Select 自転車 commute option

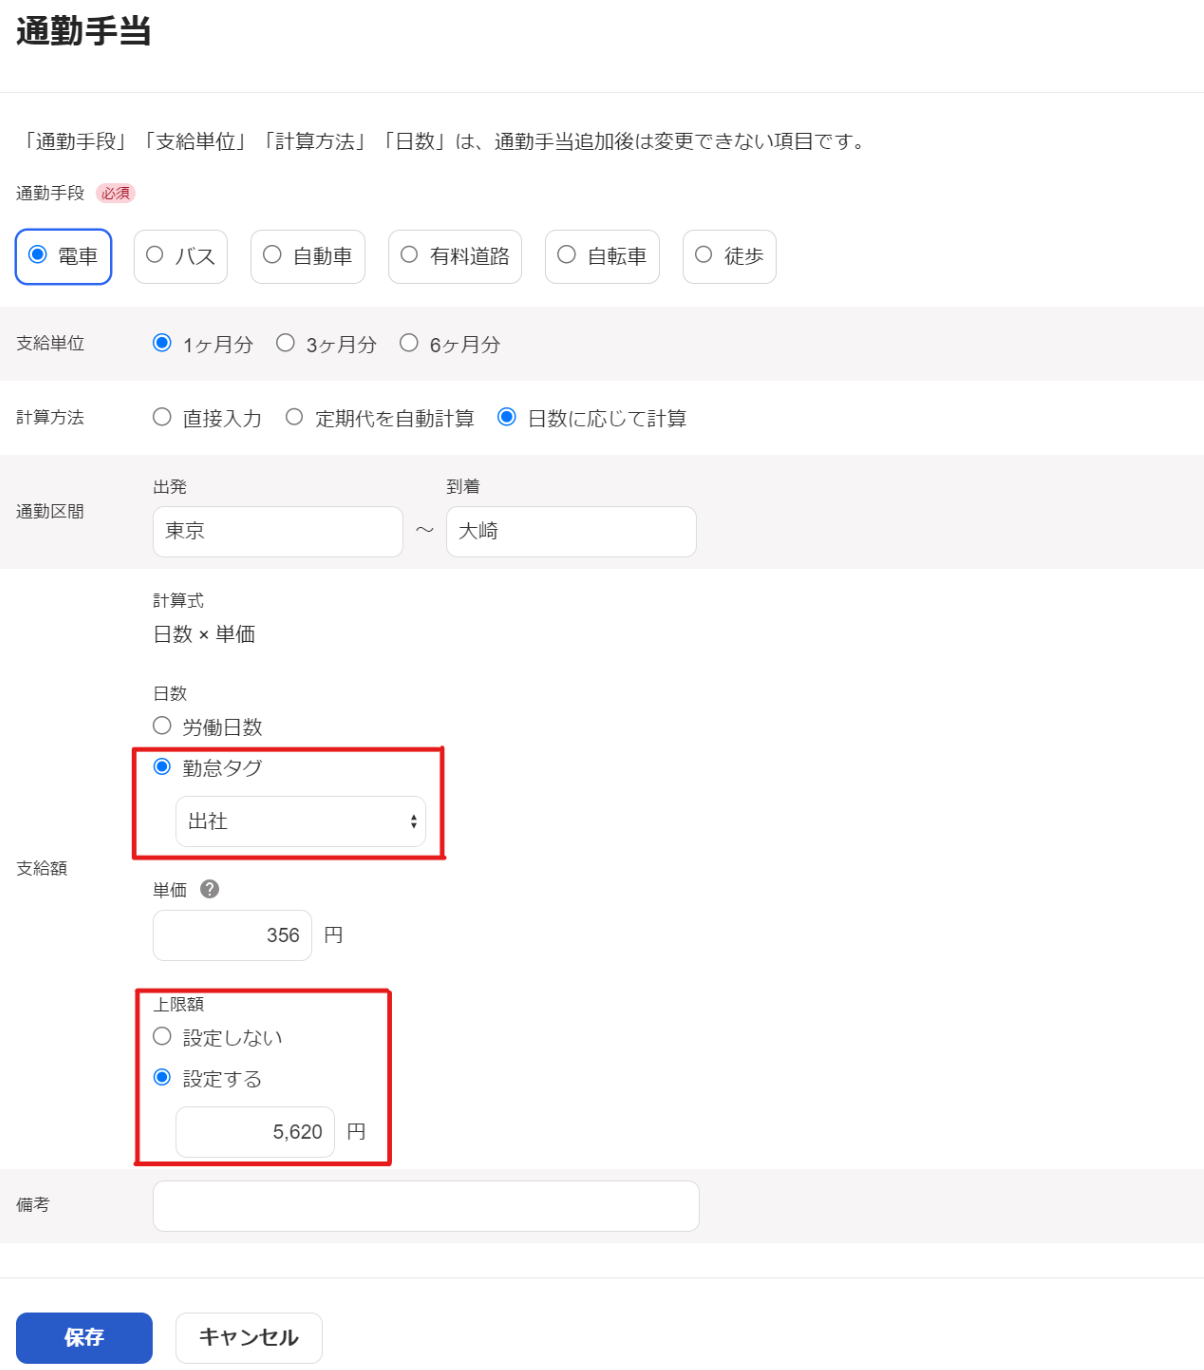602,257
